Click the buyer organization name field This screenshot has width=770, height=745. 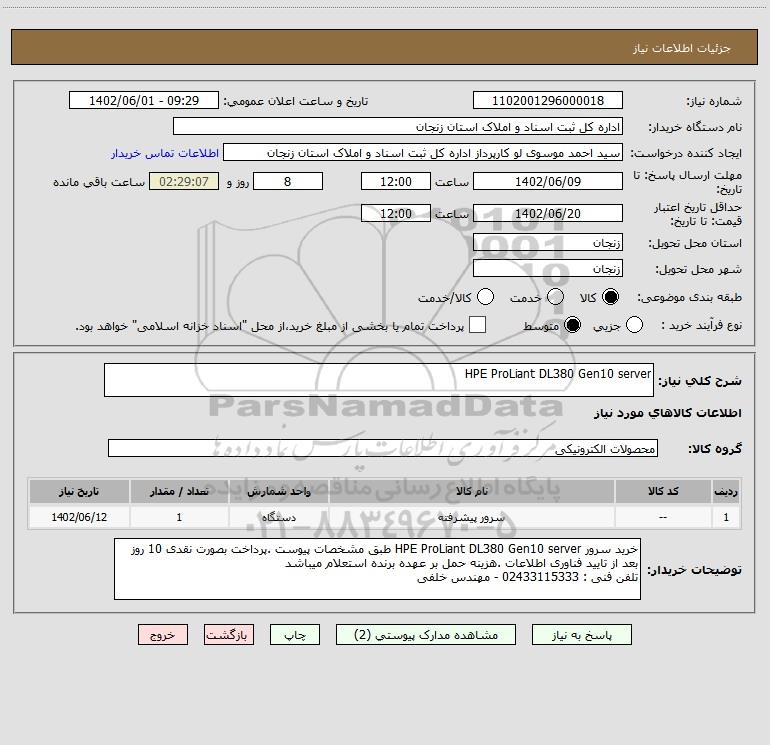398,127
